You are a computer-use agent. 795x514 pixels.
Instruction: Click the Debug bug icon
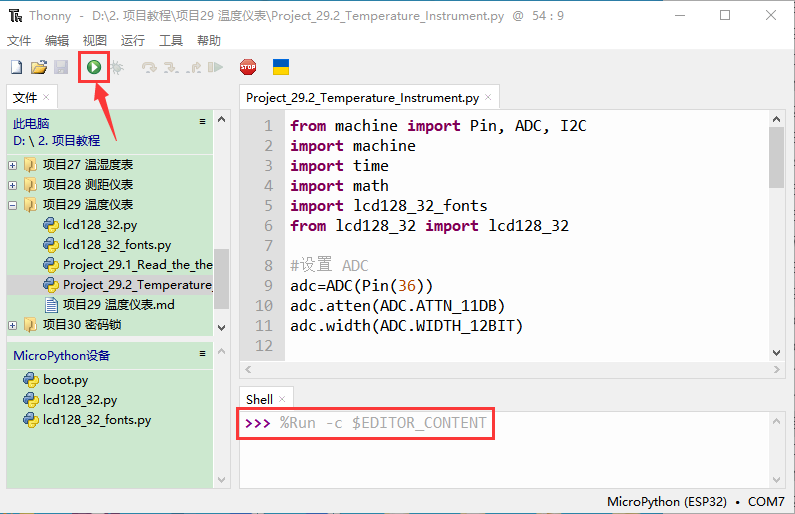pyautogui.click(x=117, y=67)
